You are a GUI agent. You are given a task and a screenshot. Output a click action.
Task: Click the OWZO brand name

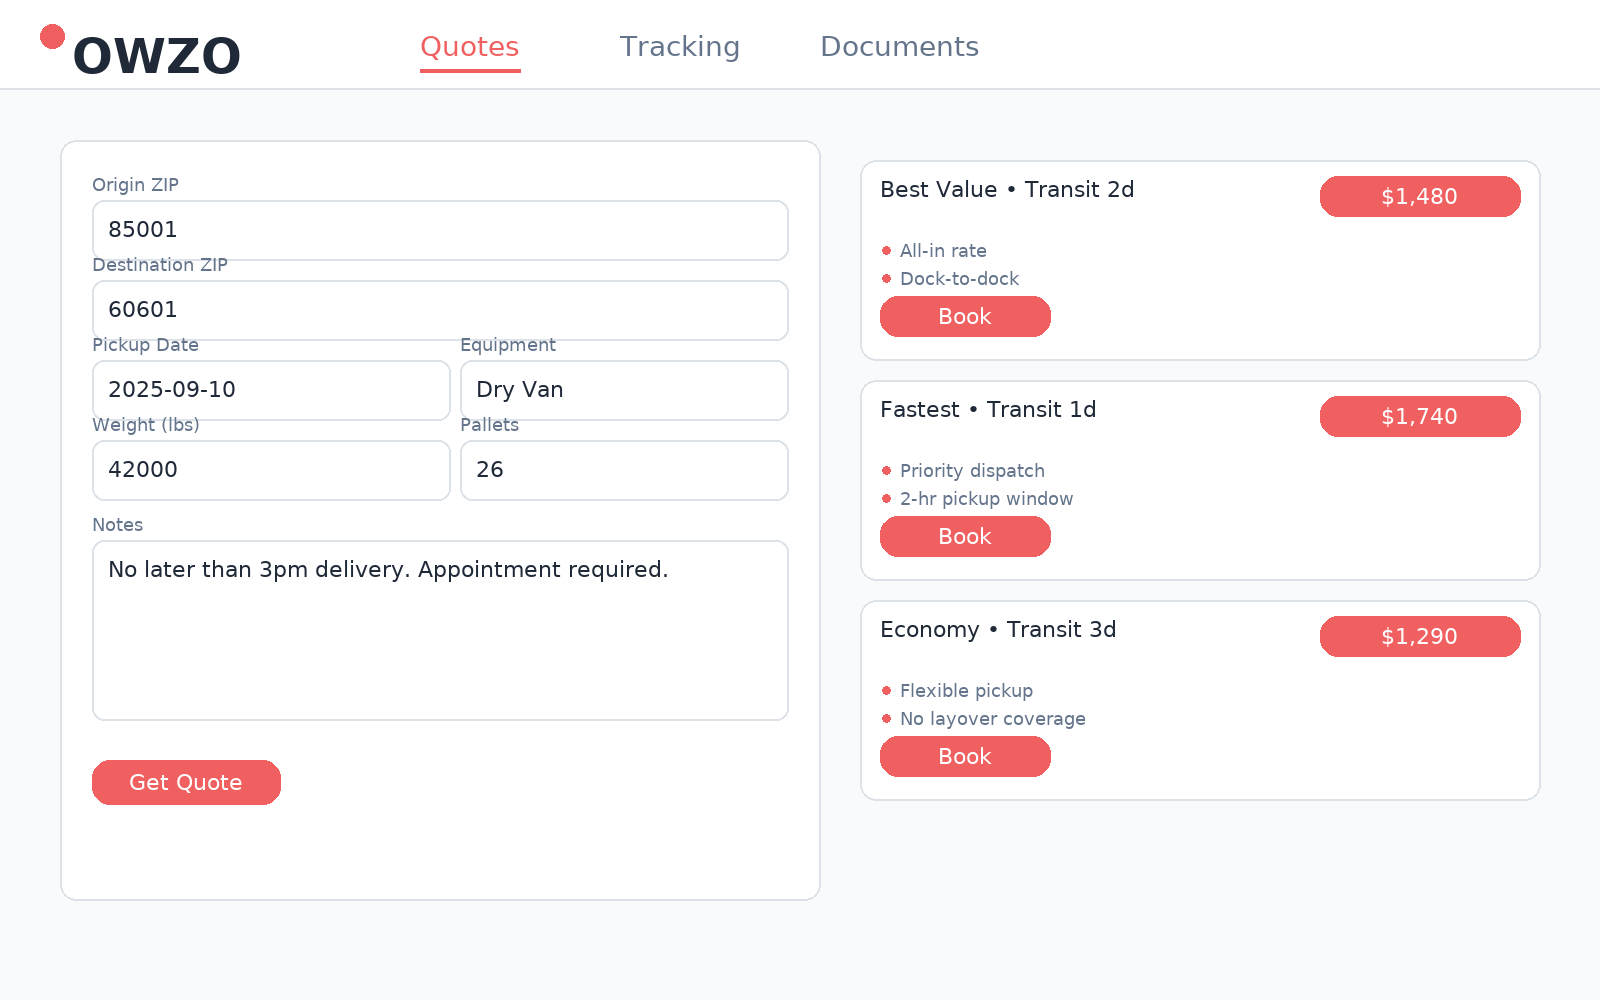tap(157, 56)
